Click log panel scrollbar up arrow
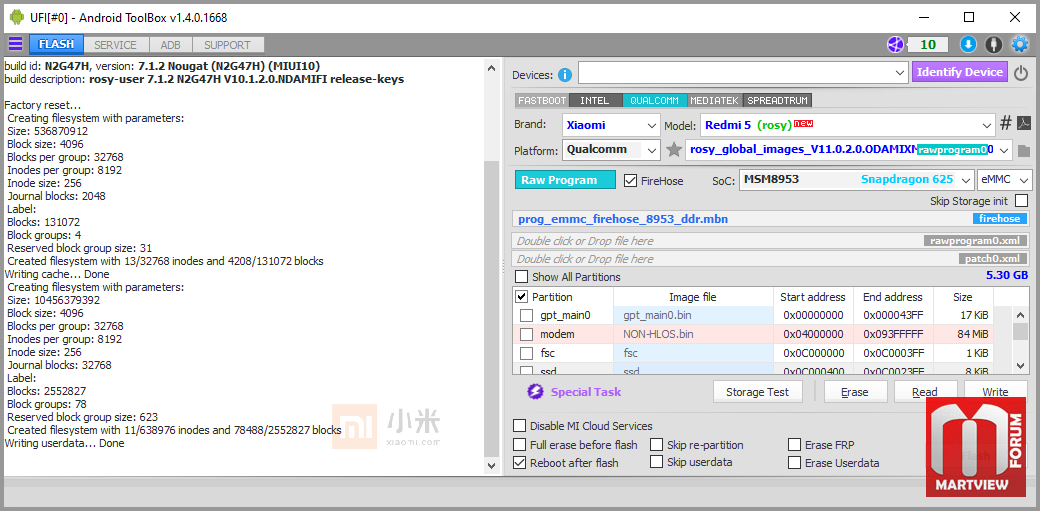The height and width of the screenshot is (511, 1040). (491, 68)
